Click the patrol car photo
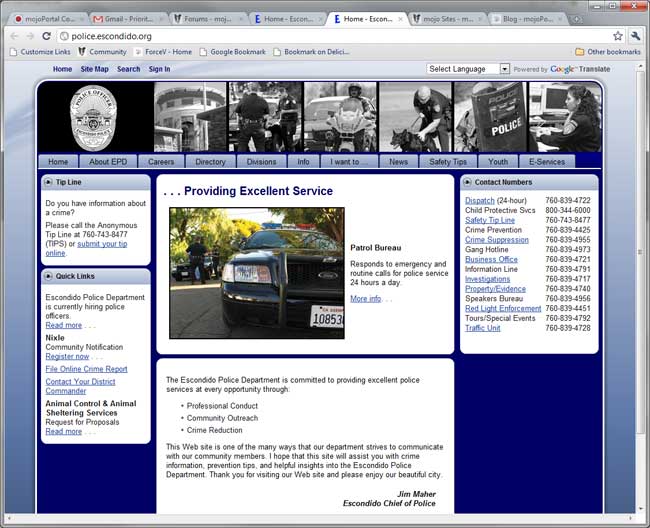Viewport: 650px width, 528px height. [256, 272]
